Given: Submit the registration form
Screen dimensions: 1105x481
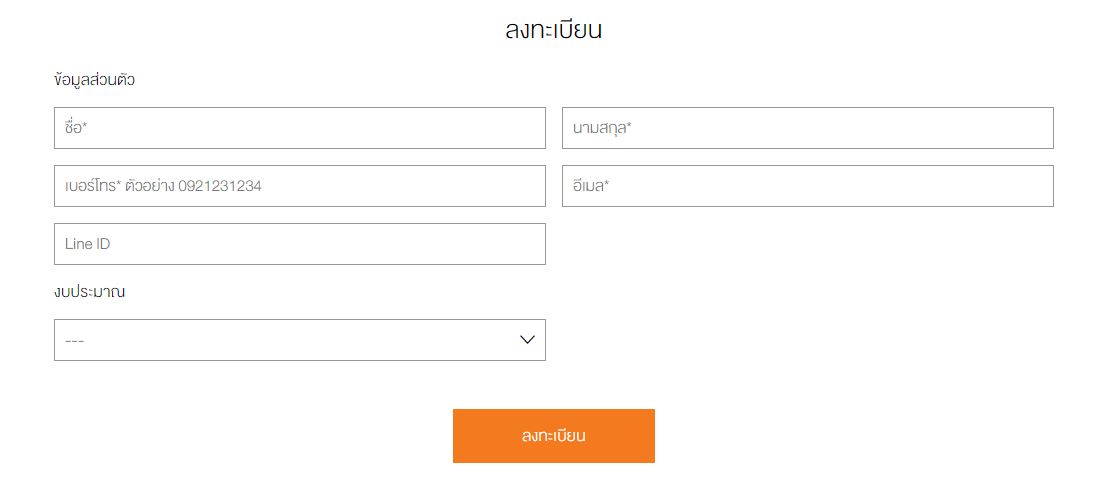Looking at the screenshot, I should [x=553, y=436].
